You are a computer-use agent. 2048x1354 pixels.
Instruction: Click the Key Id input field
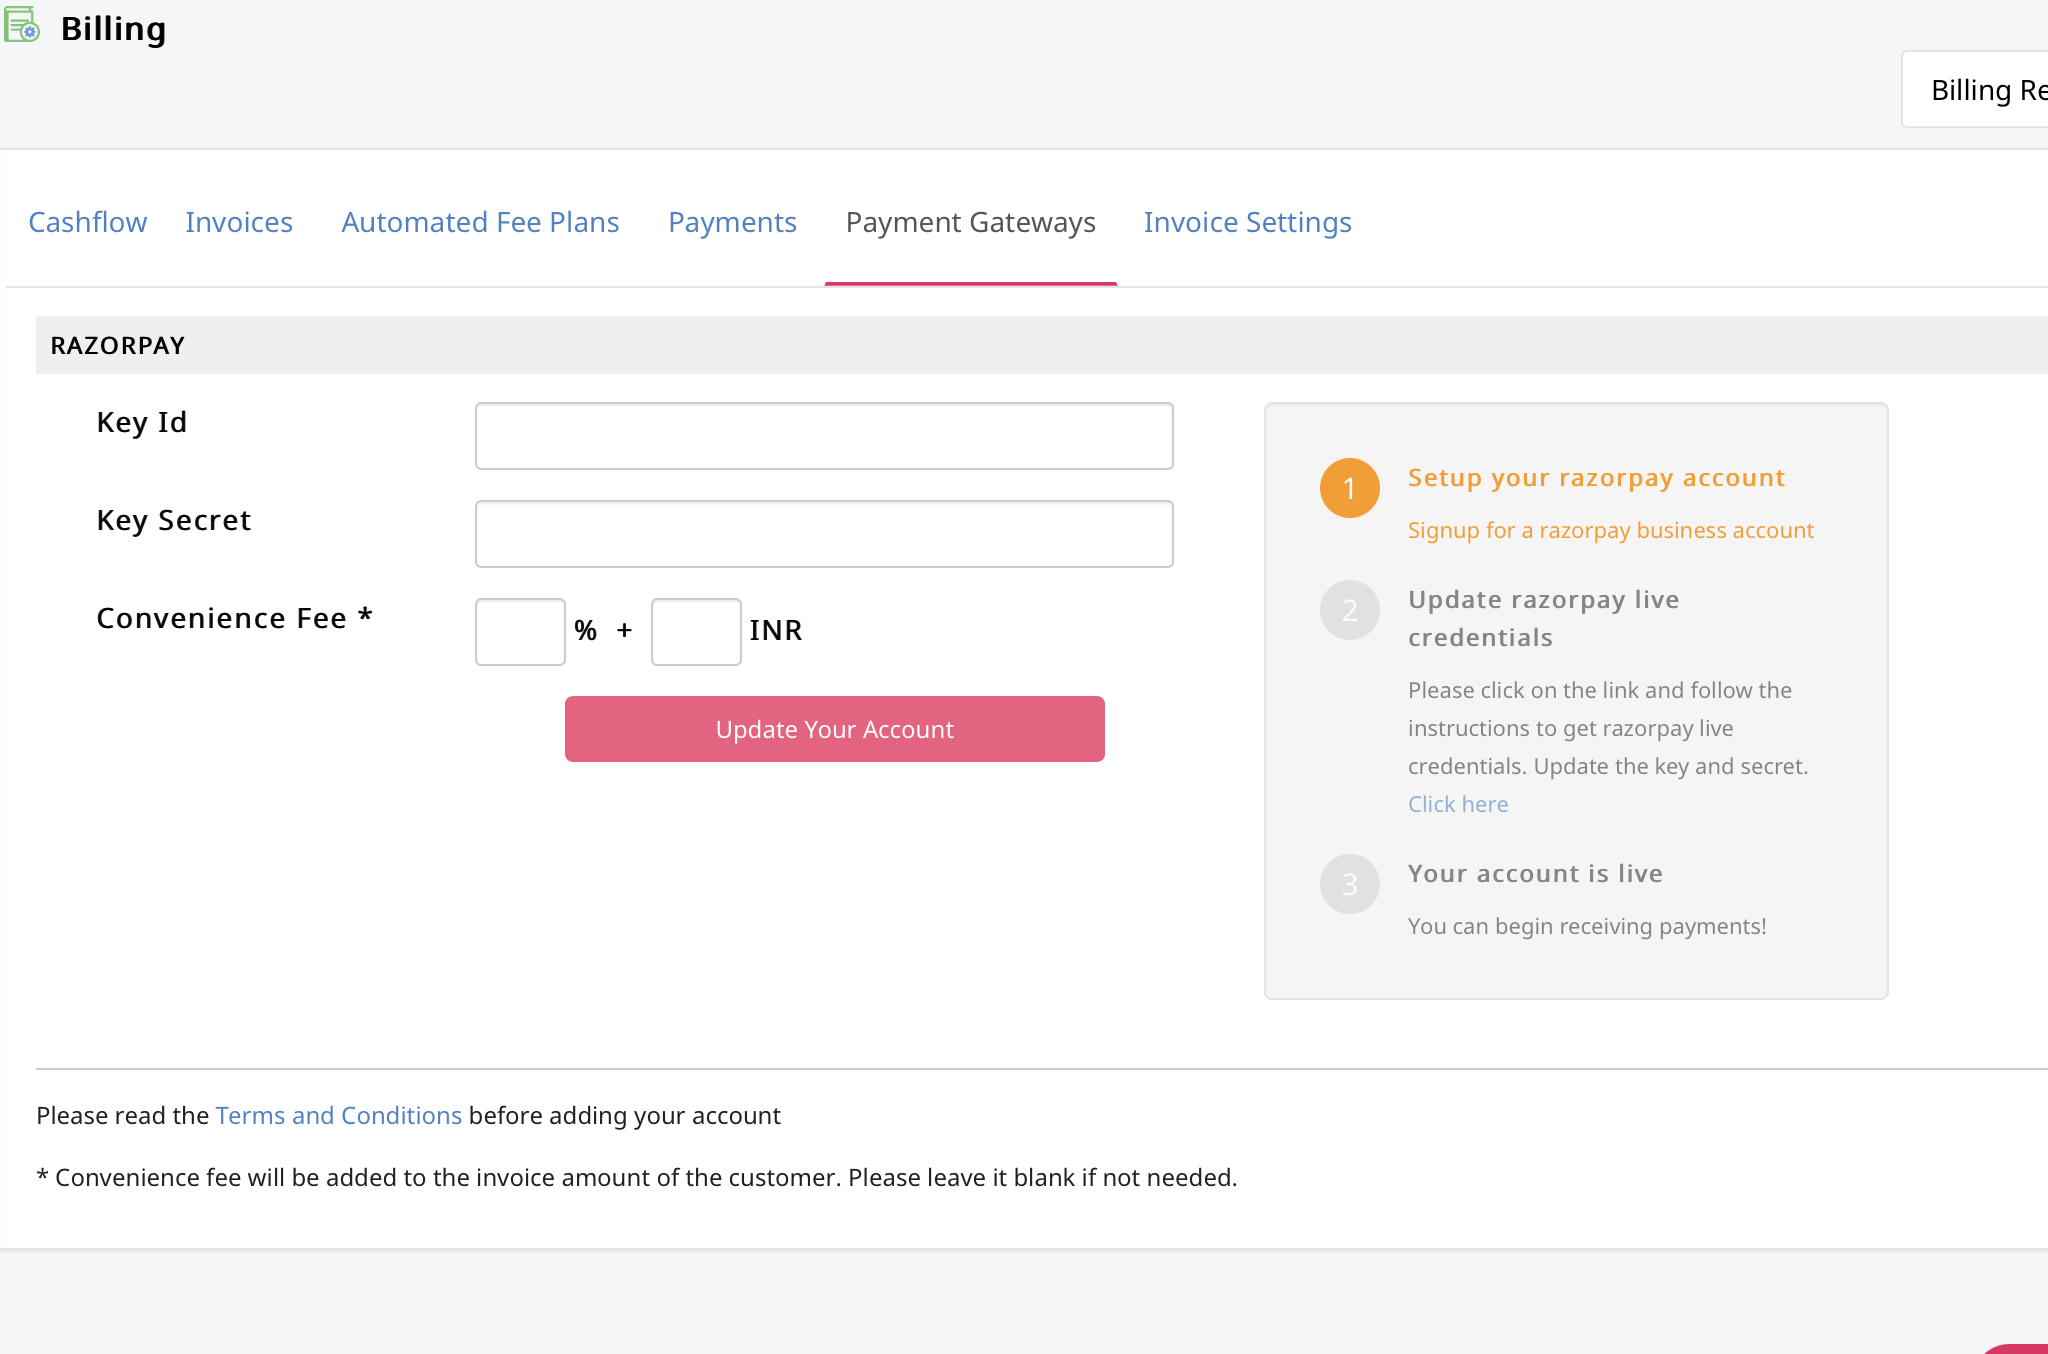point(824,436)
